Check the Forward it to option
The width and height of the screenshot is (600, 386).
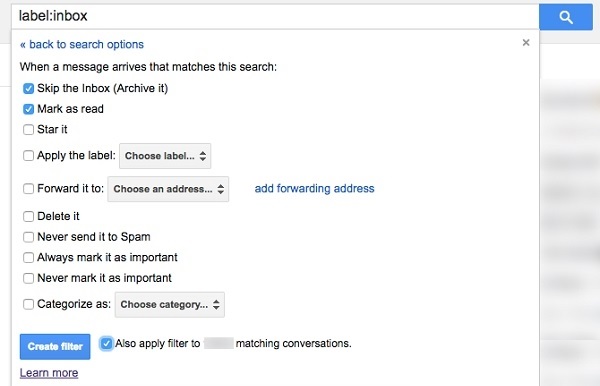(x=28, y=189)
